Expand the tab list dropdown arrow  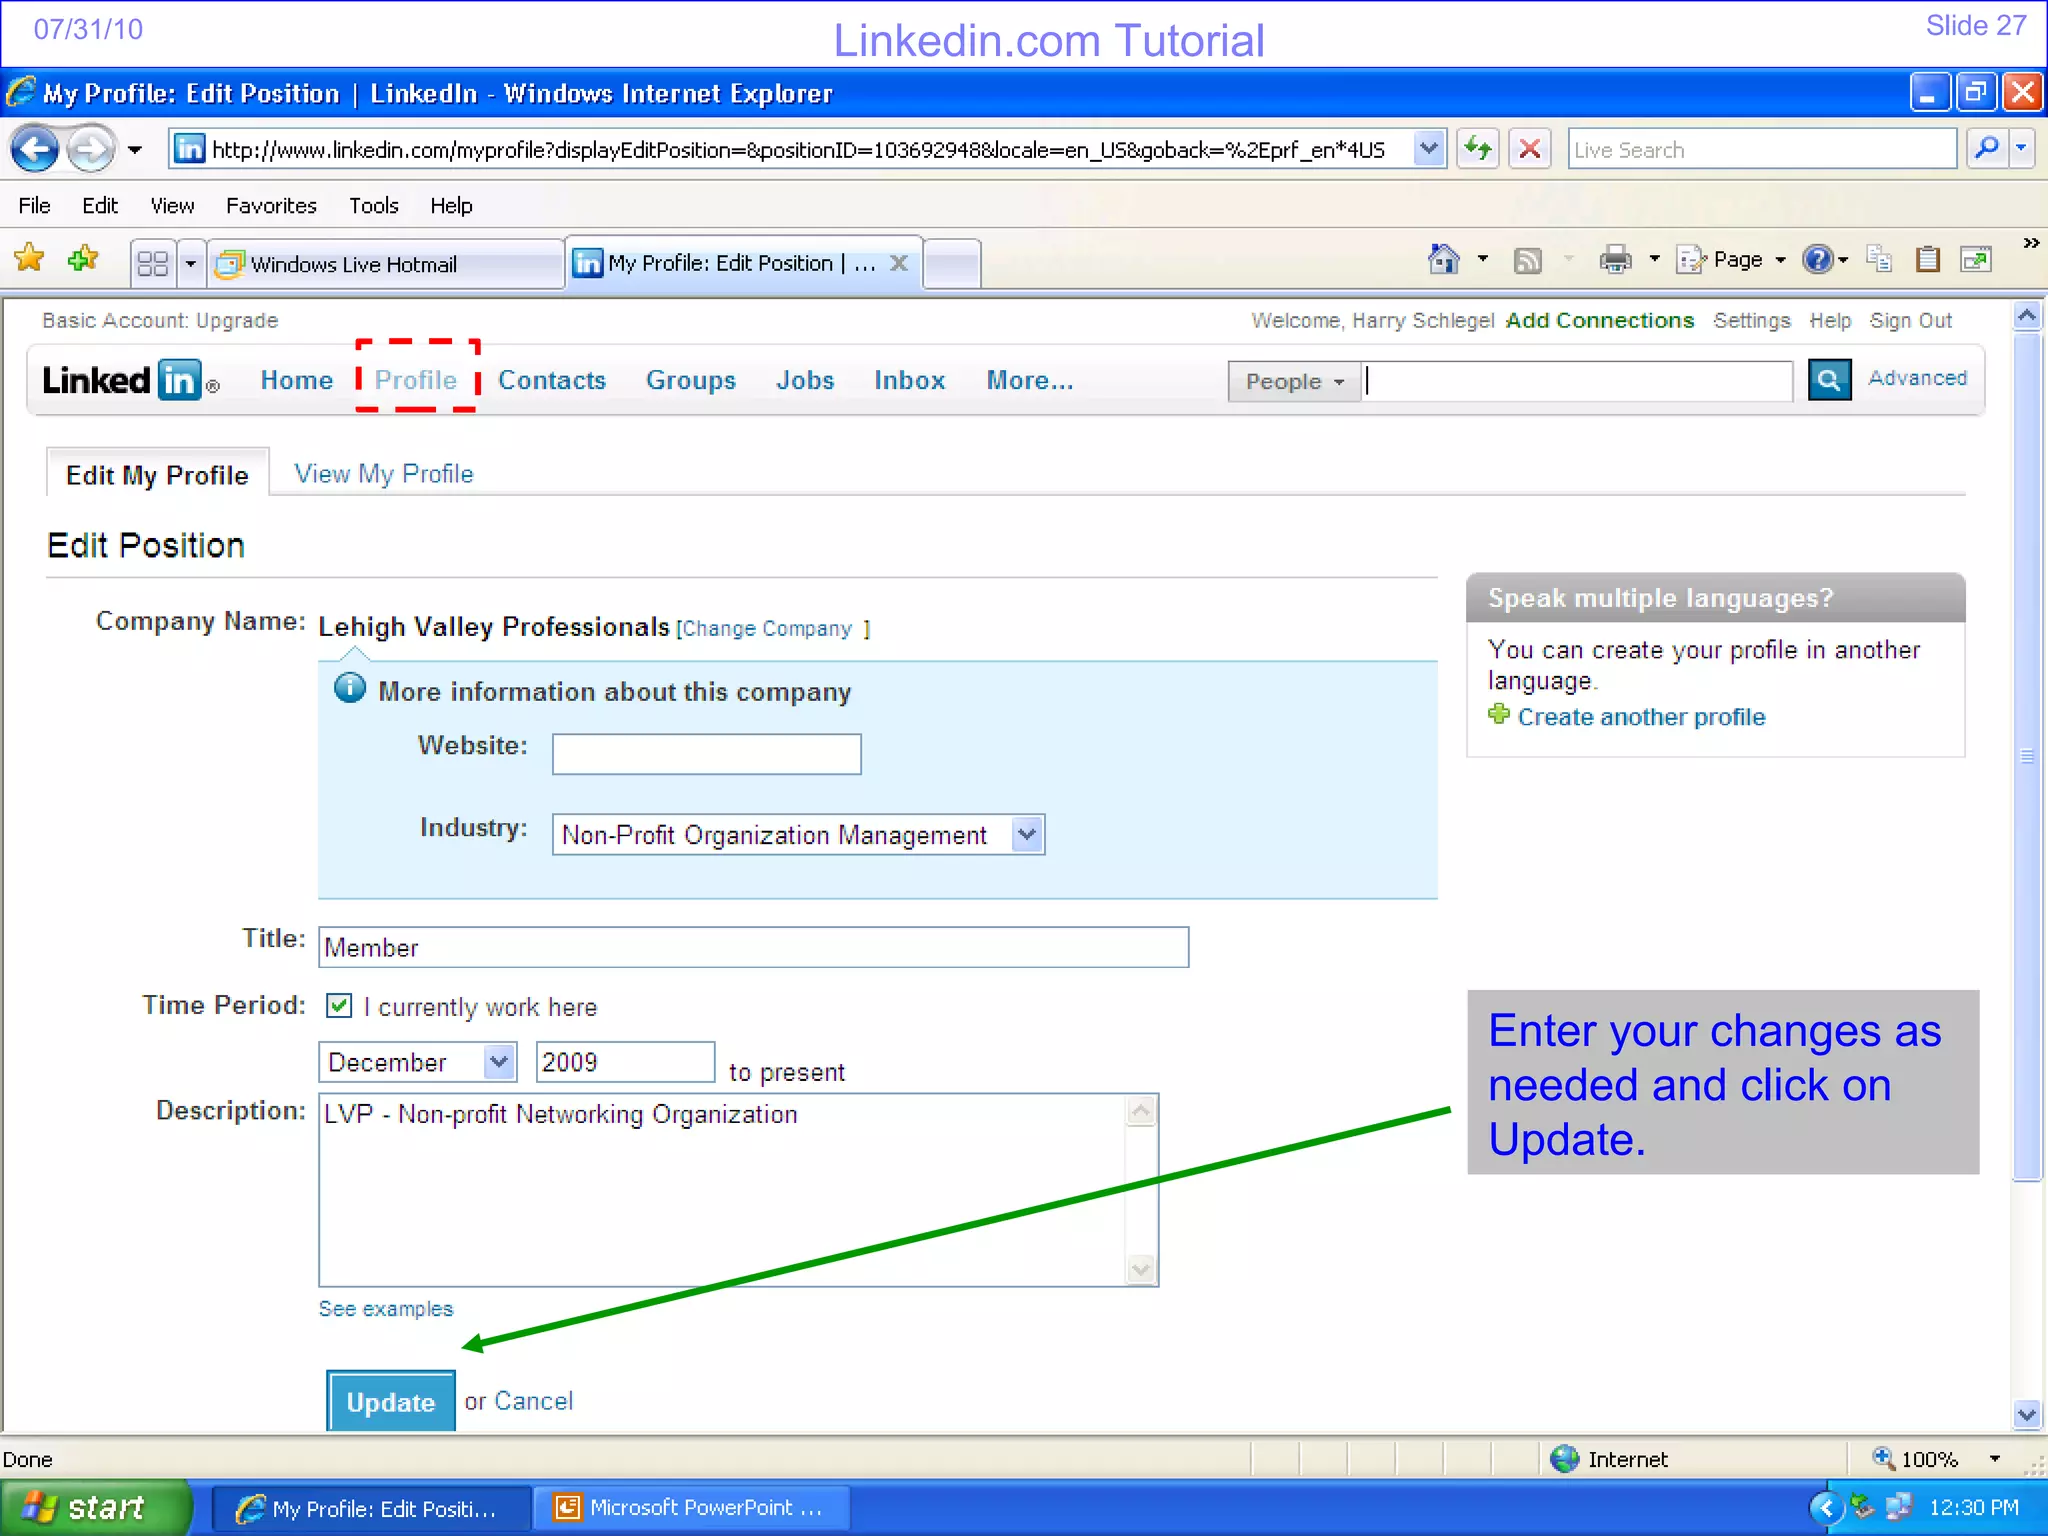click(190, 264)
